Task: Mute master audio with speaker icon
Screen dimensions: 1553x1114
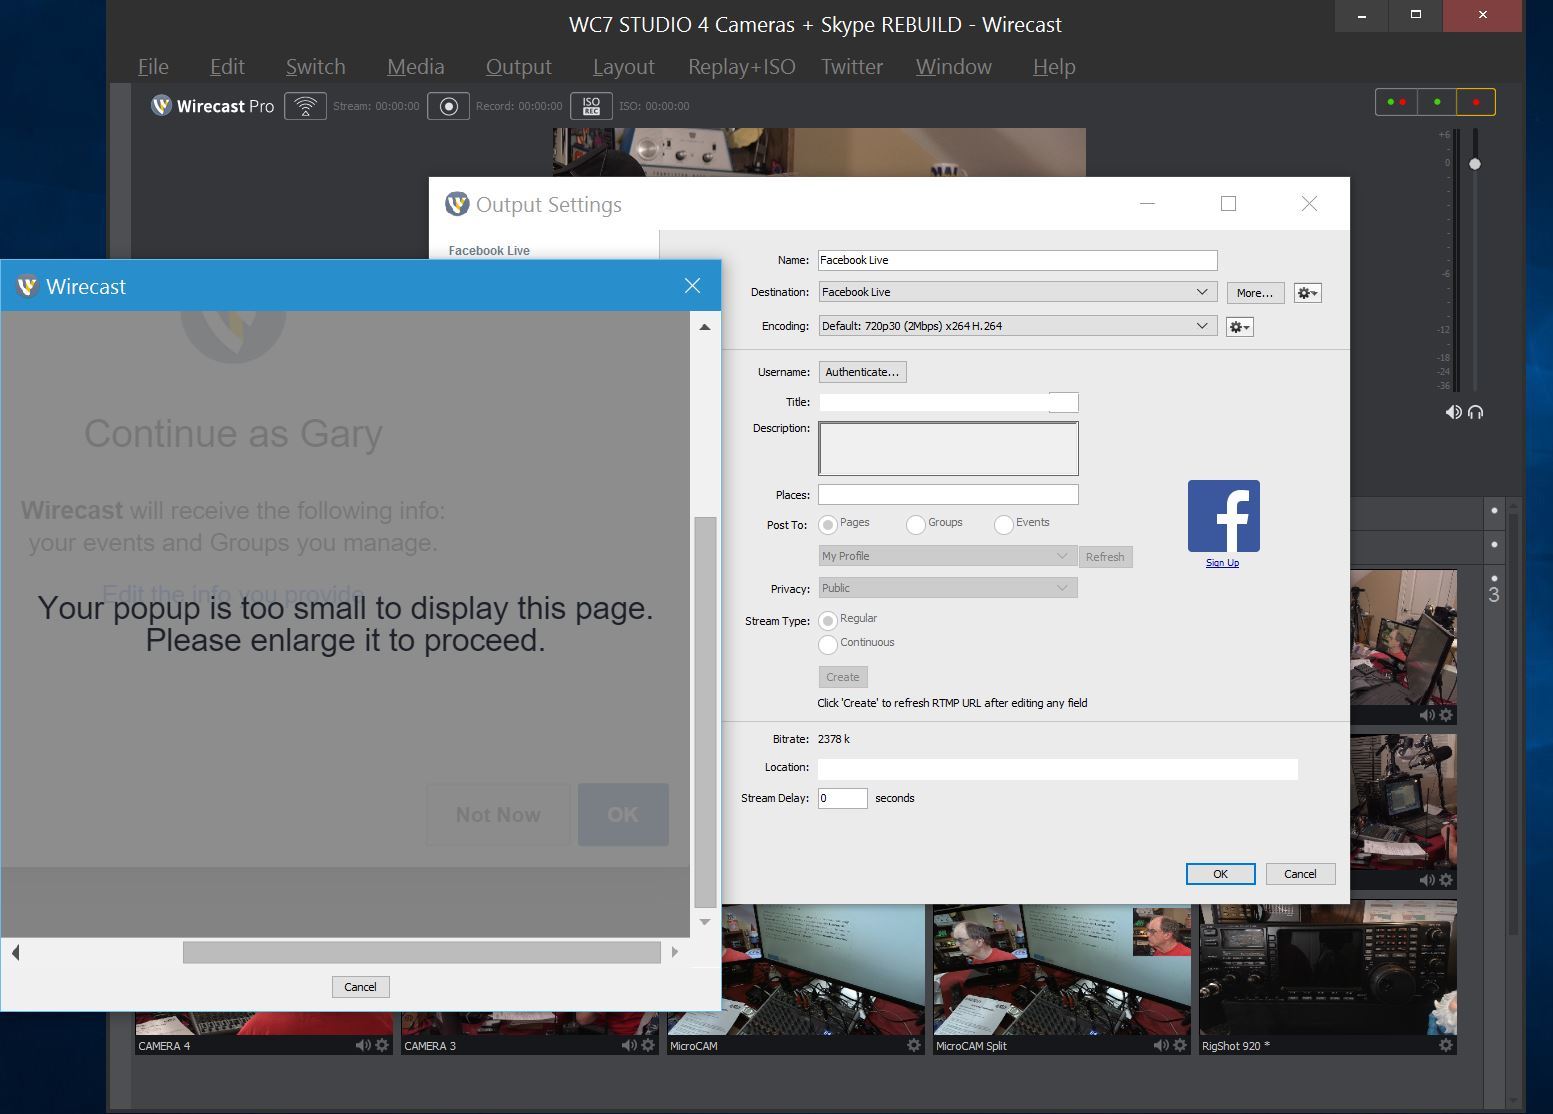Action: pos(1453,412)
